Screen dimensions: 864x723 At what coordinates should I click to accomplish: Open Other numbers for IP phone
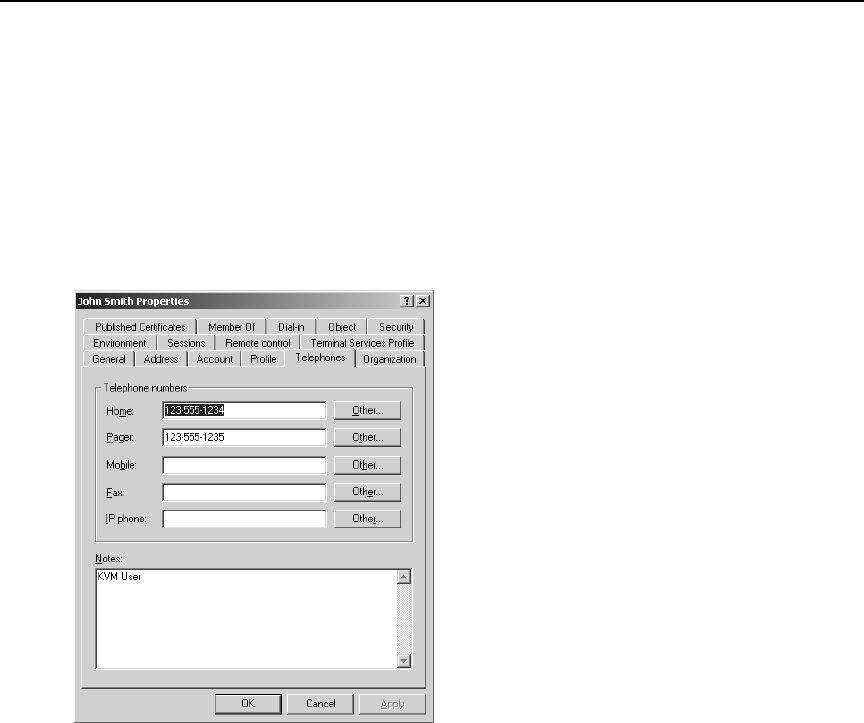coord(368,519)
